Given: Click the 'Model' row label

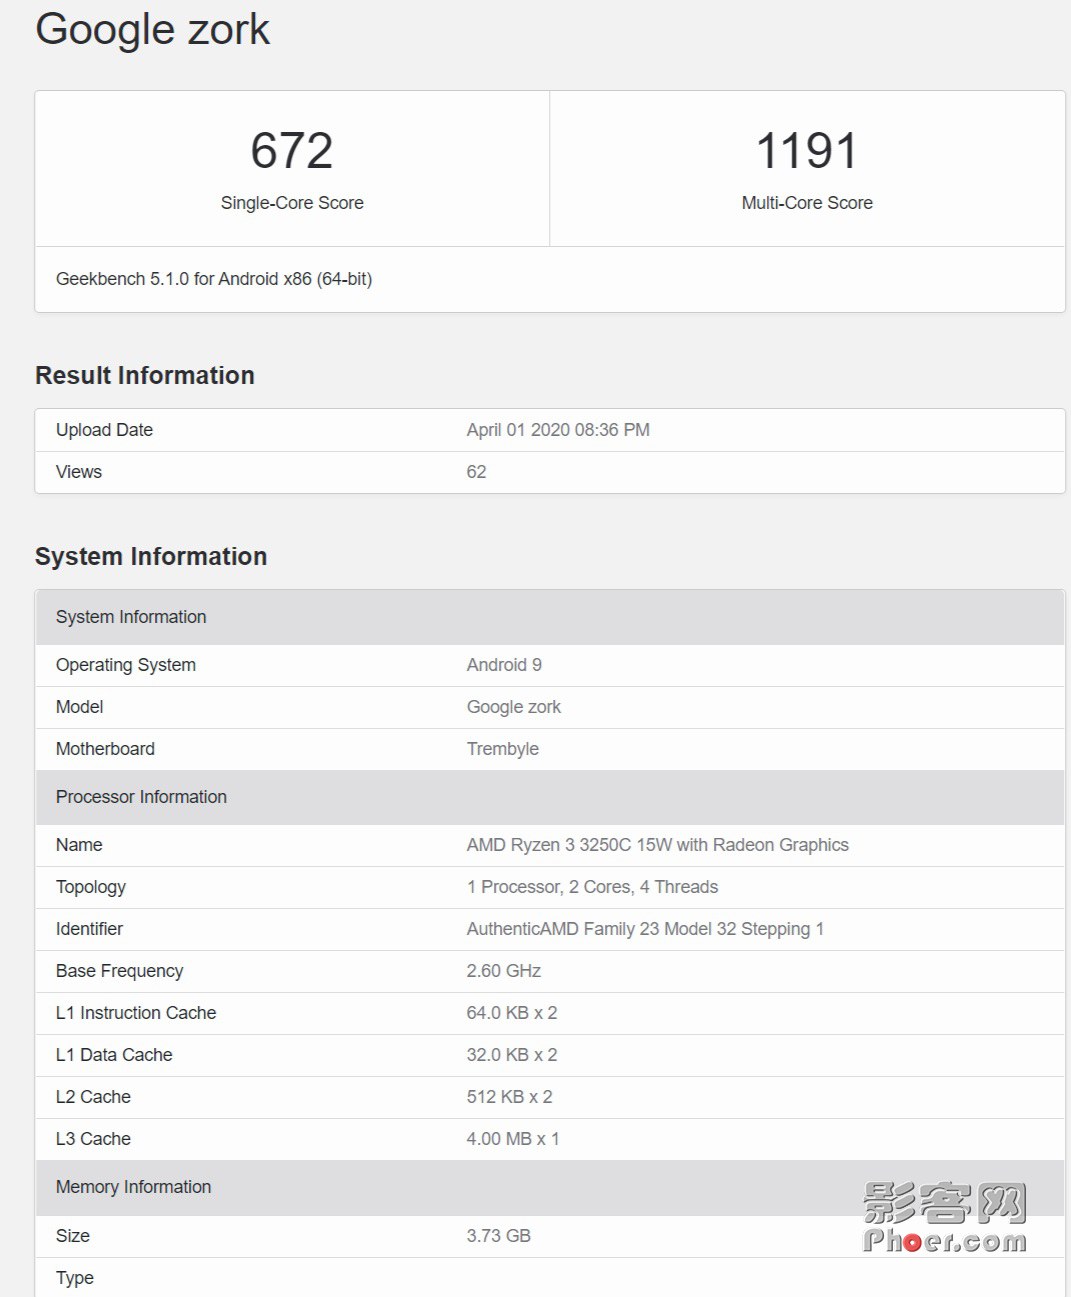Looking at the screenshot, I should (x=79, y=707).
